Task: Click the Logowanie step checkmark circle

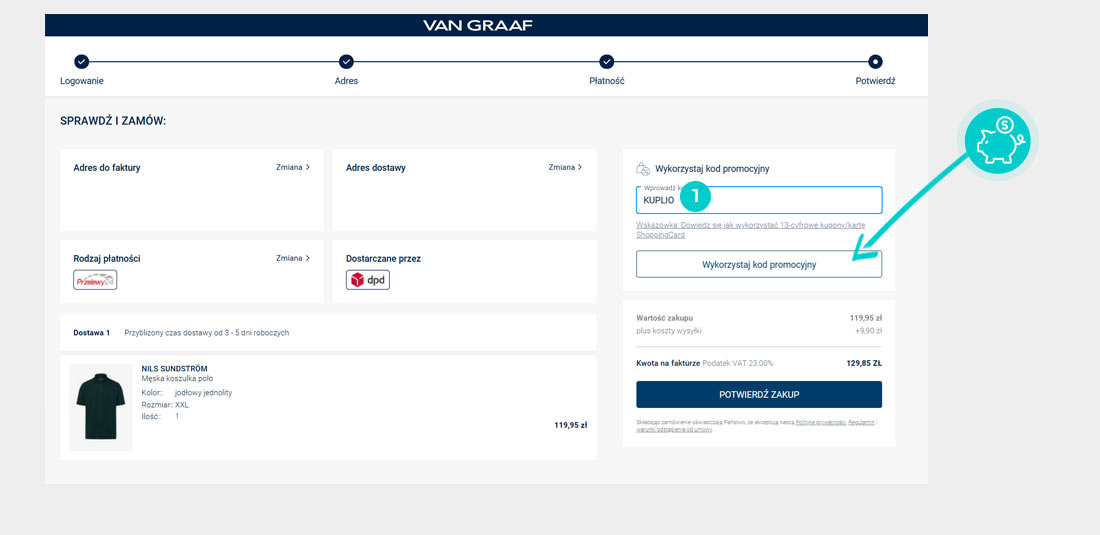Action: [x=82, y=62]
